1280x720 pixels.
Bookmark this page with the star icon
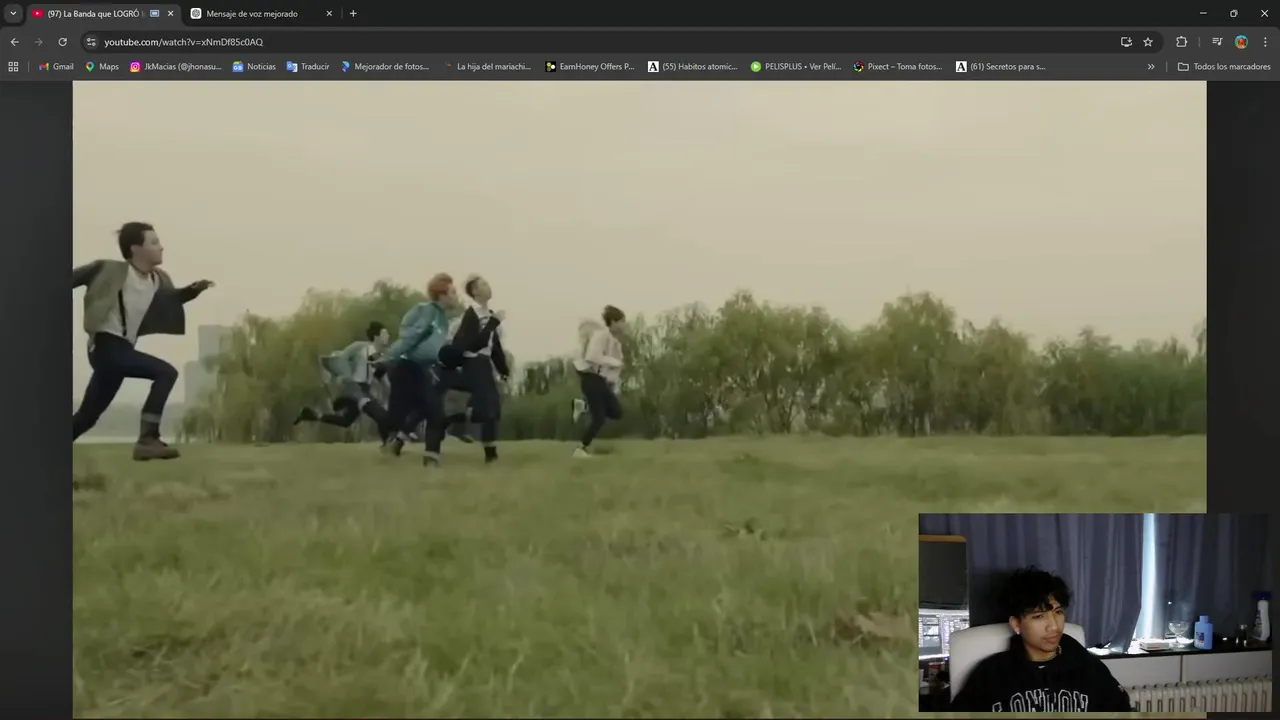click(1148, 42)
